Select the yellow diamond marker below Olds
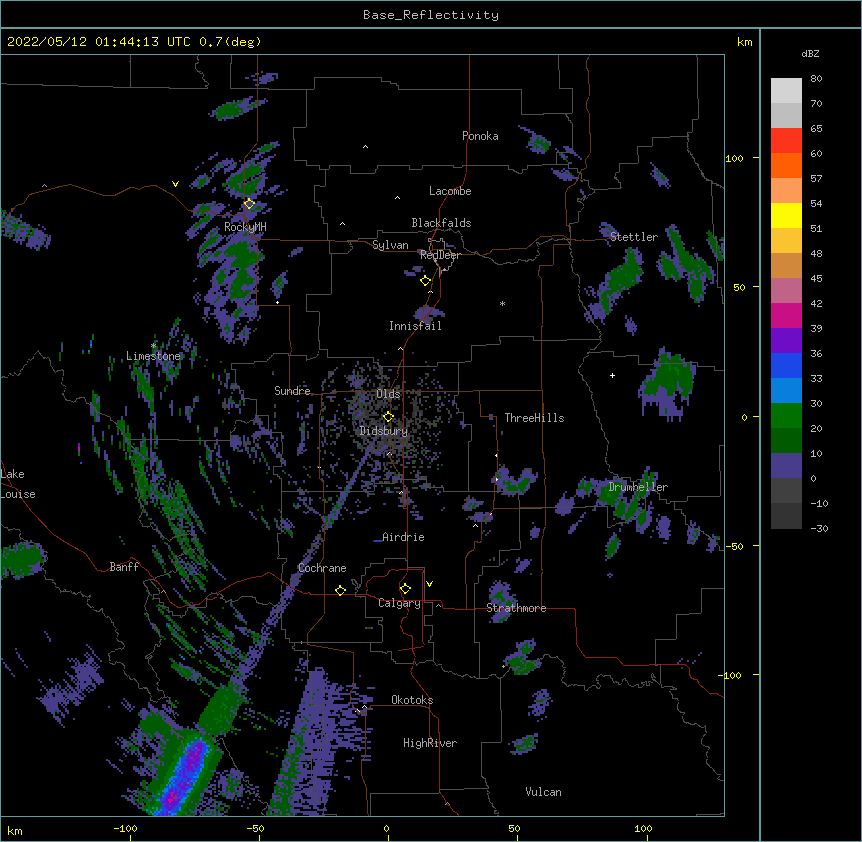Image resolution: width=862 pixels, height=842 pixels. [x=388, y=417]
